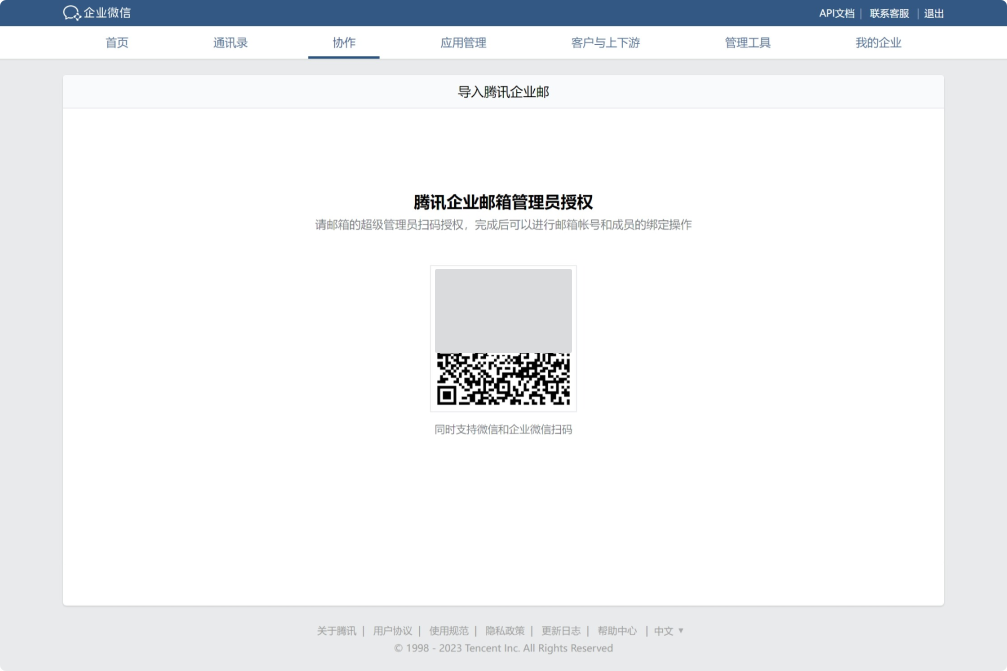1007x671 pixels.
Task: Switch to the 我的企业 tab
Action: tap(878, 43)
